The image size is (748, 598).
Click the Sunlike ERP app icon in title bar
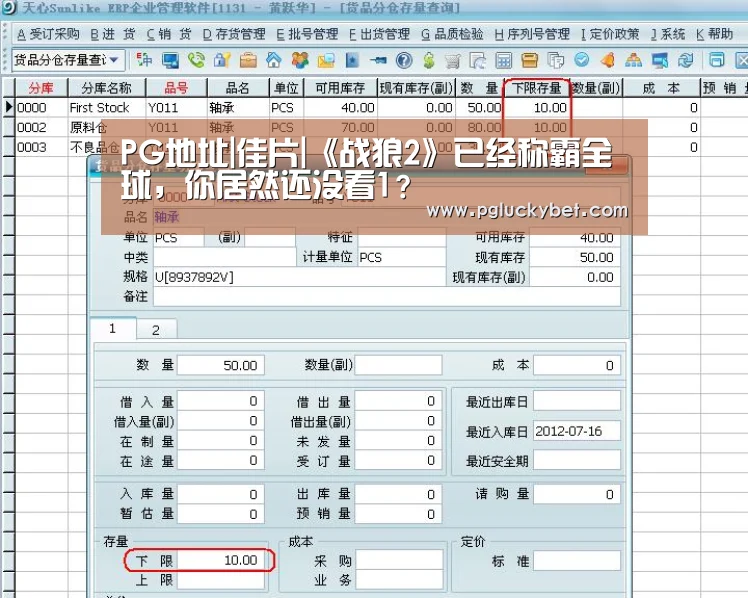[9, 7]
